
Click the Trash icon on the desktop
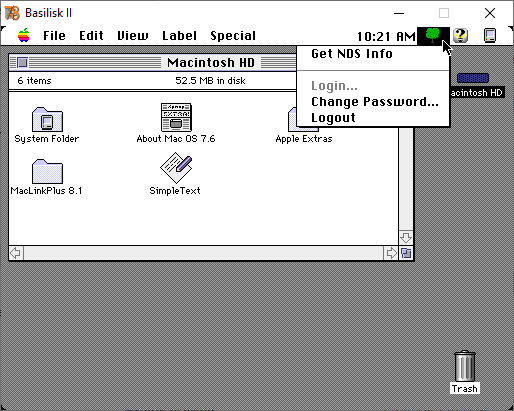465,366
